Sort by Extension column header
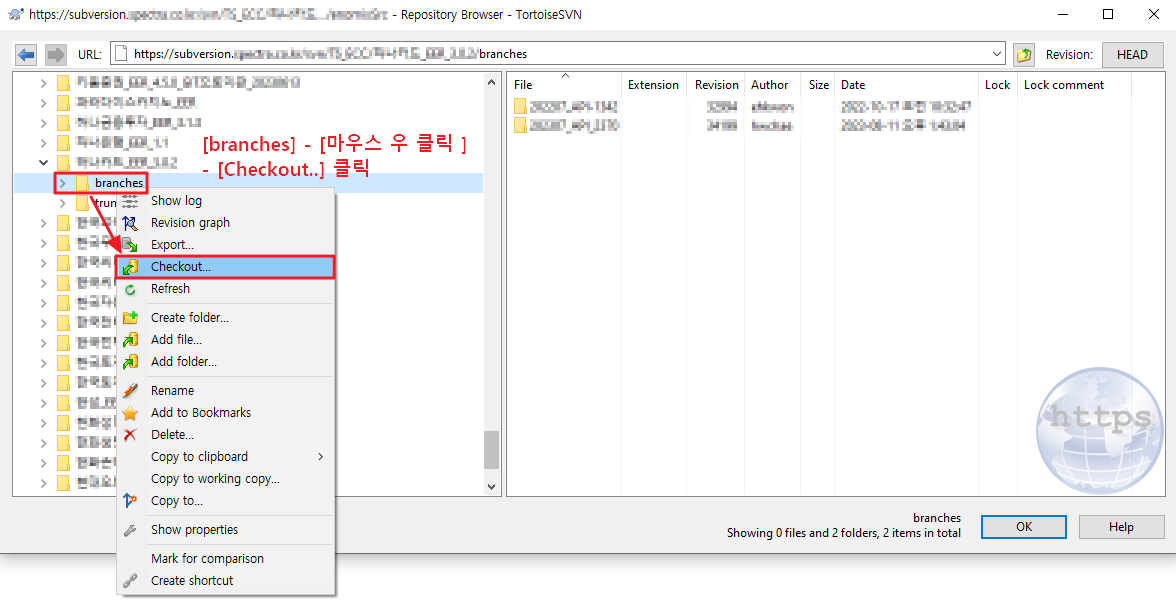 (x=653, y=85)
